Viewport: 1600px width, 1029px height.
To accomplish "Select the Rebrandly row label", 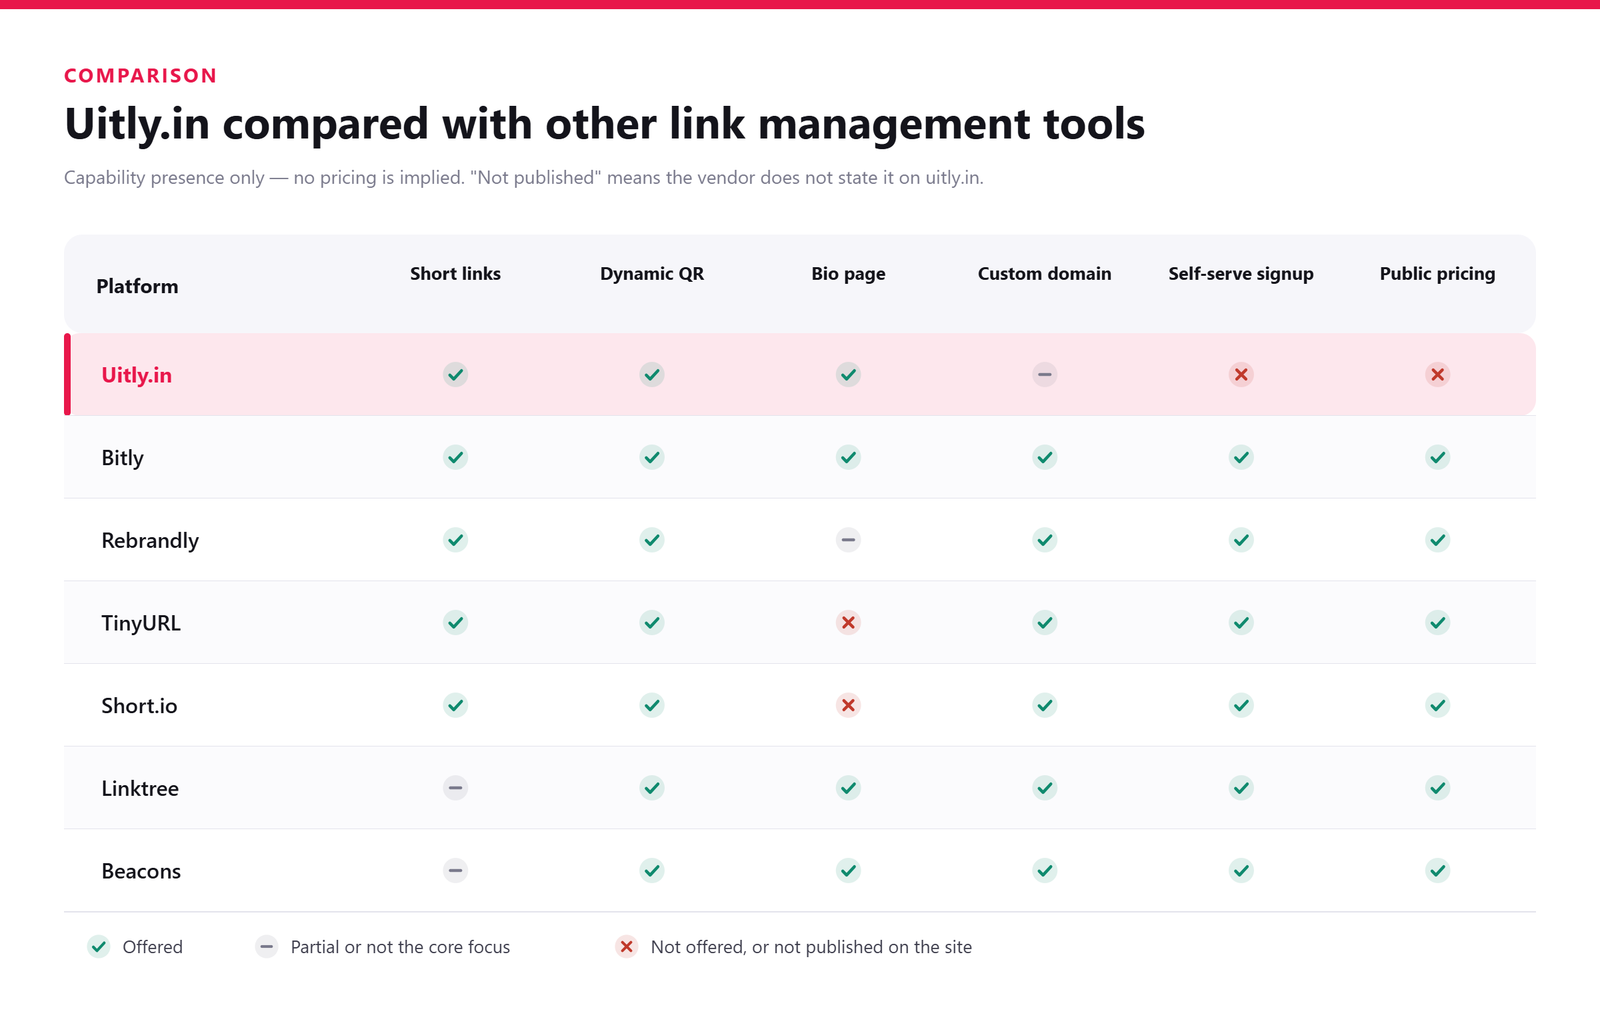I will click(150, 541).
